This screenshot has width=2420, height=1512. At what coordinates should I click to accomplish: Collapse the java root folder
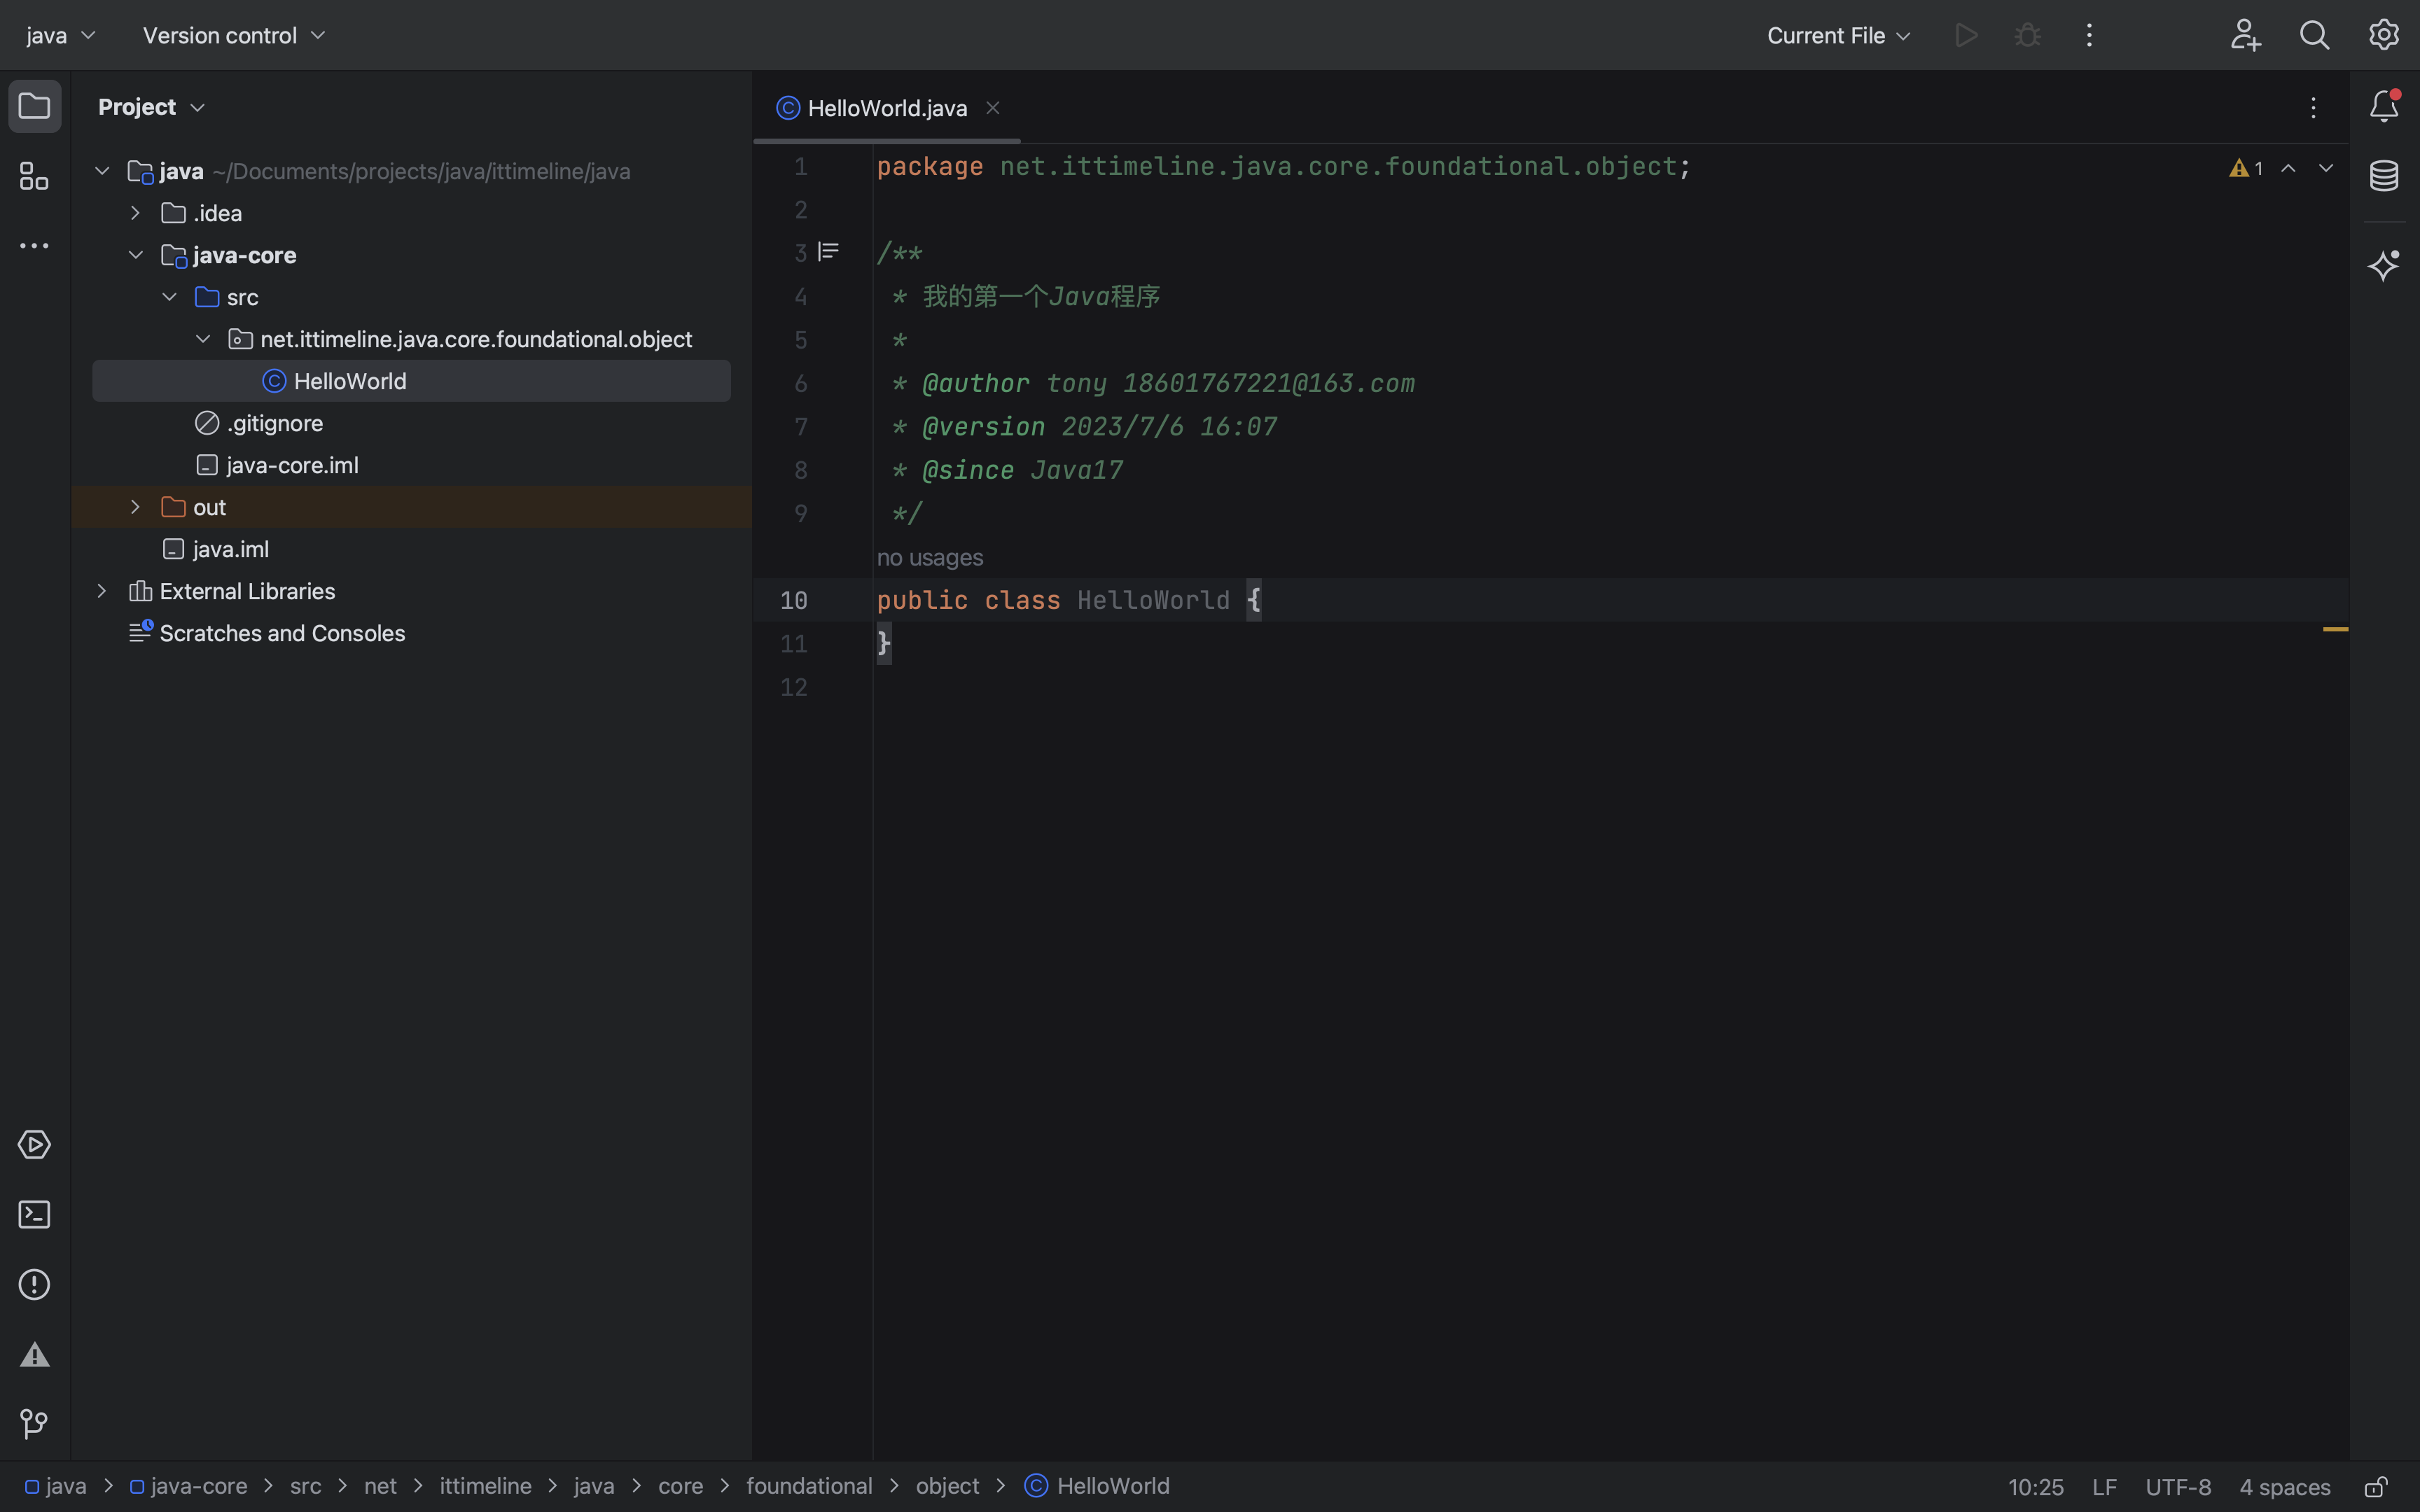tap(102, 171)
